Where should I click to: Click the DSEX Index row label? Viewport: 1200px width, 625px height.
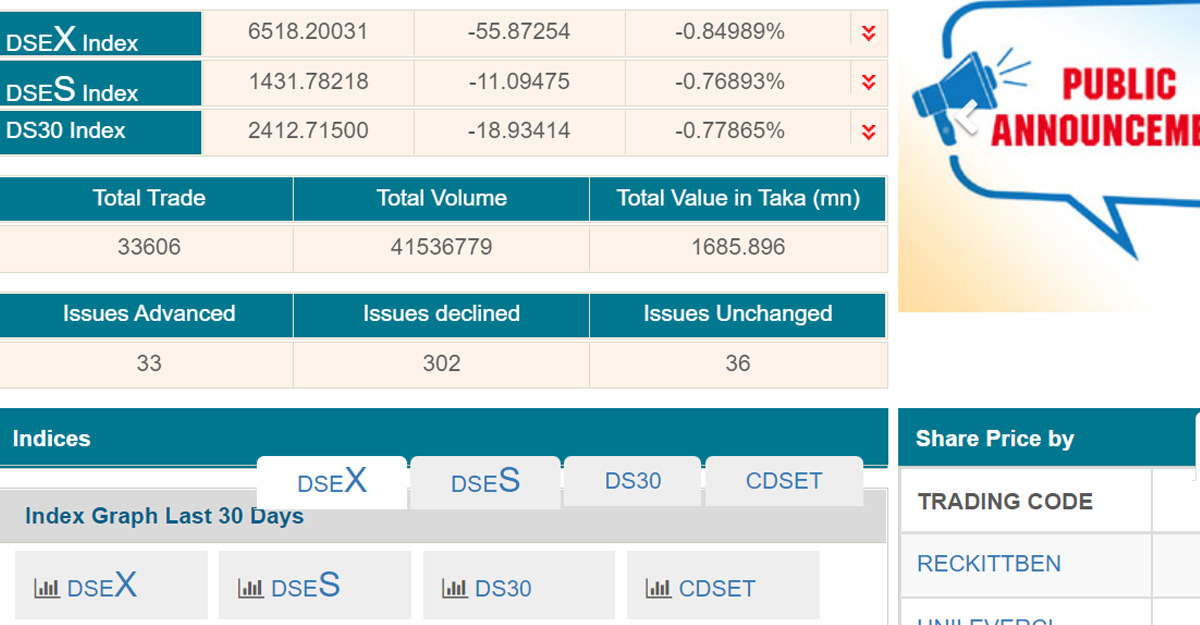pos(72,40)
